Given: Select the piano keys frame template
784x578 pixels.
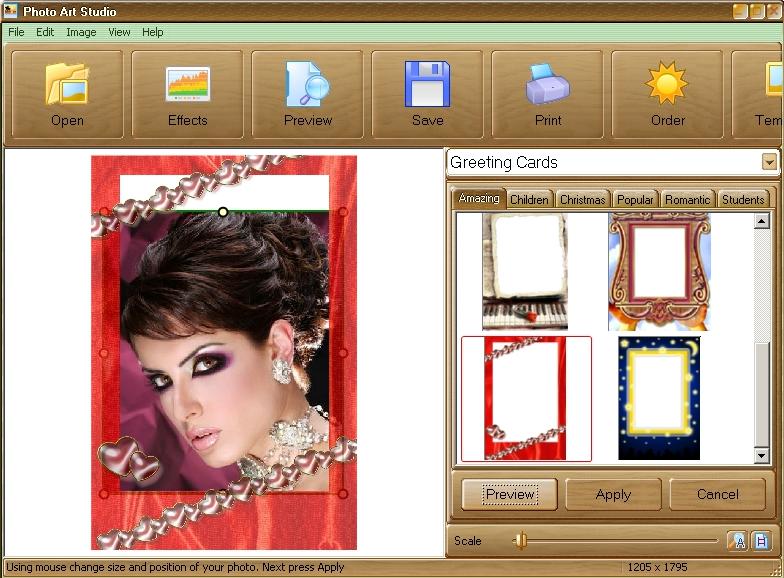Looking at the screenshot, I should pos(525,272).
